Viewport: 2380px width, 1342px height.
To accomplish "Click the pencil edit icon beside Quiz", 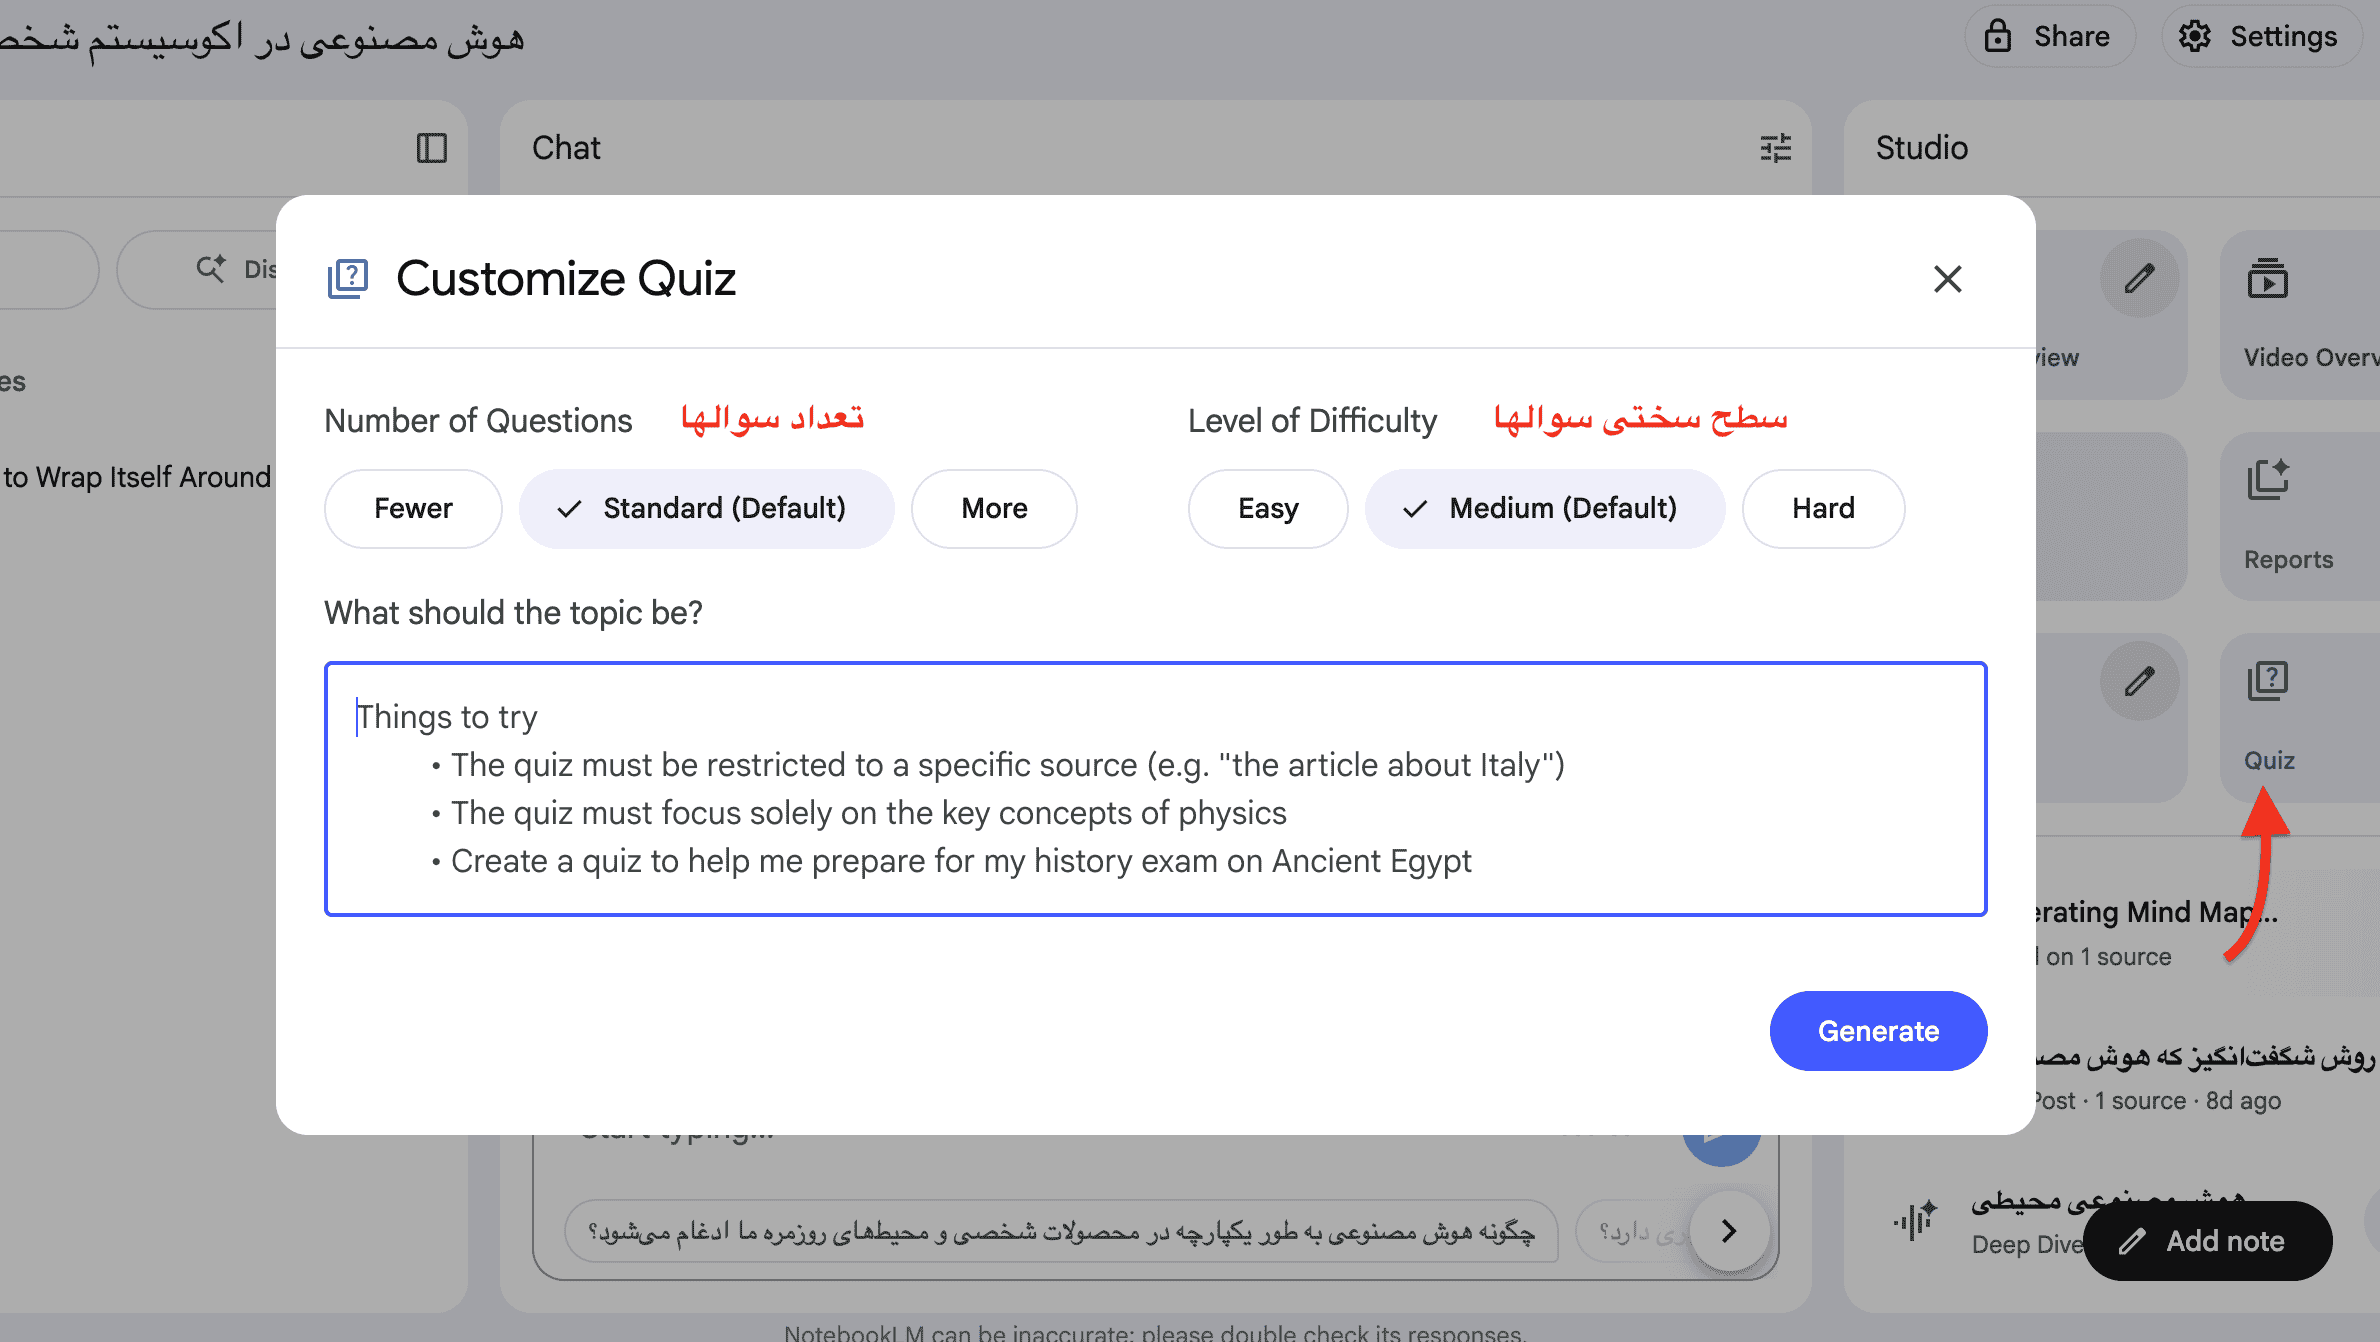I will coord(2139,682).
